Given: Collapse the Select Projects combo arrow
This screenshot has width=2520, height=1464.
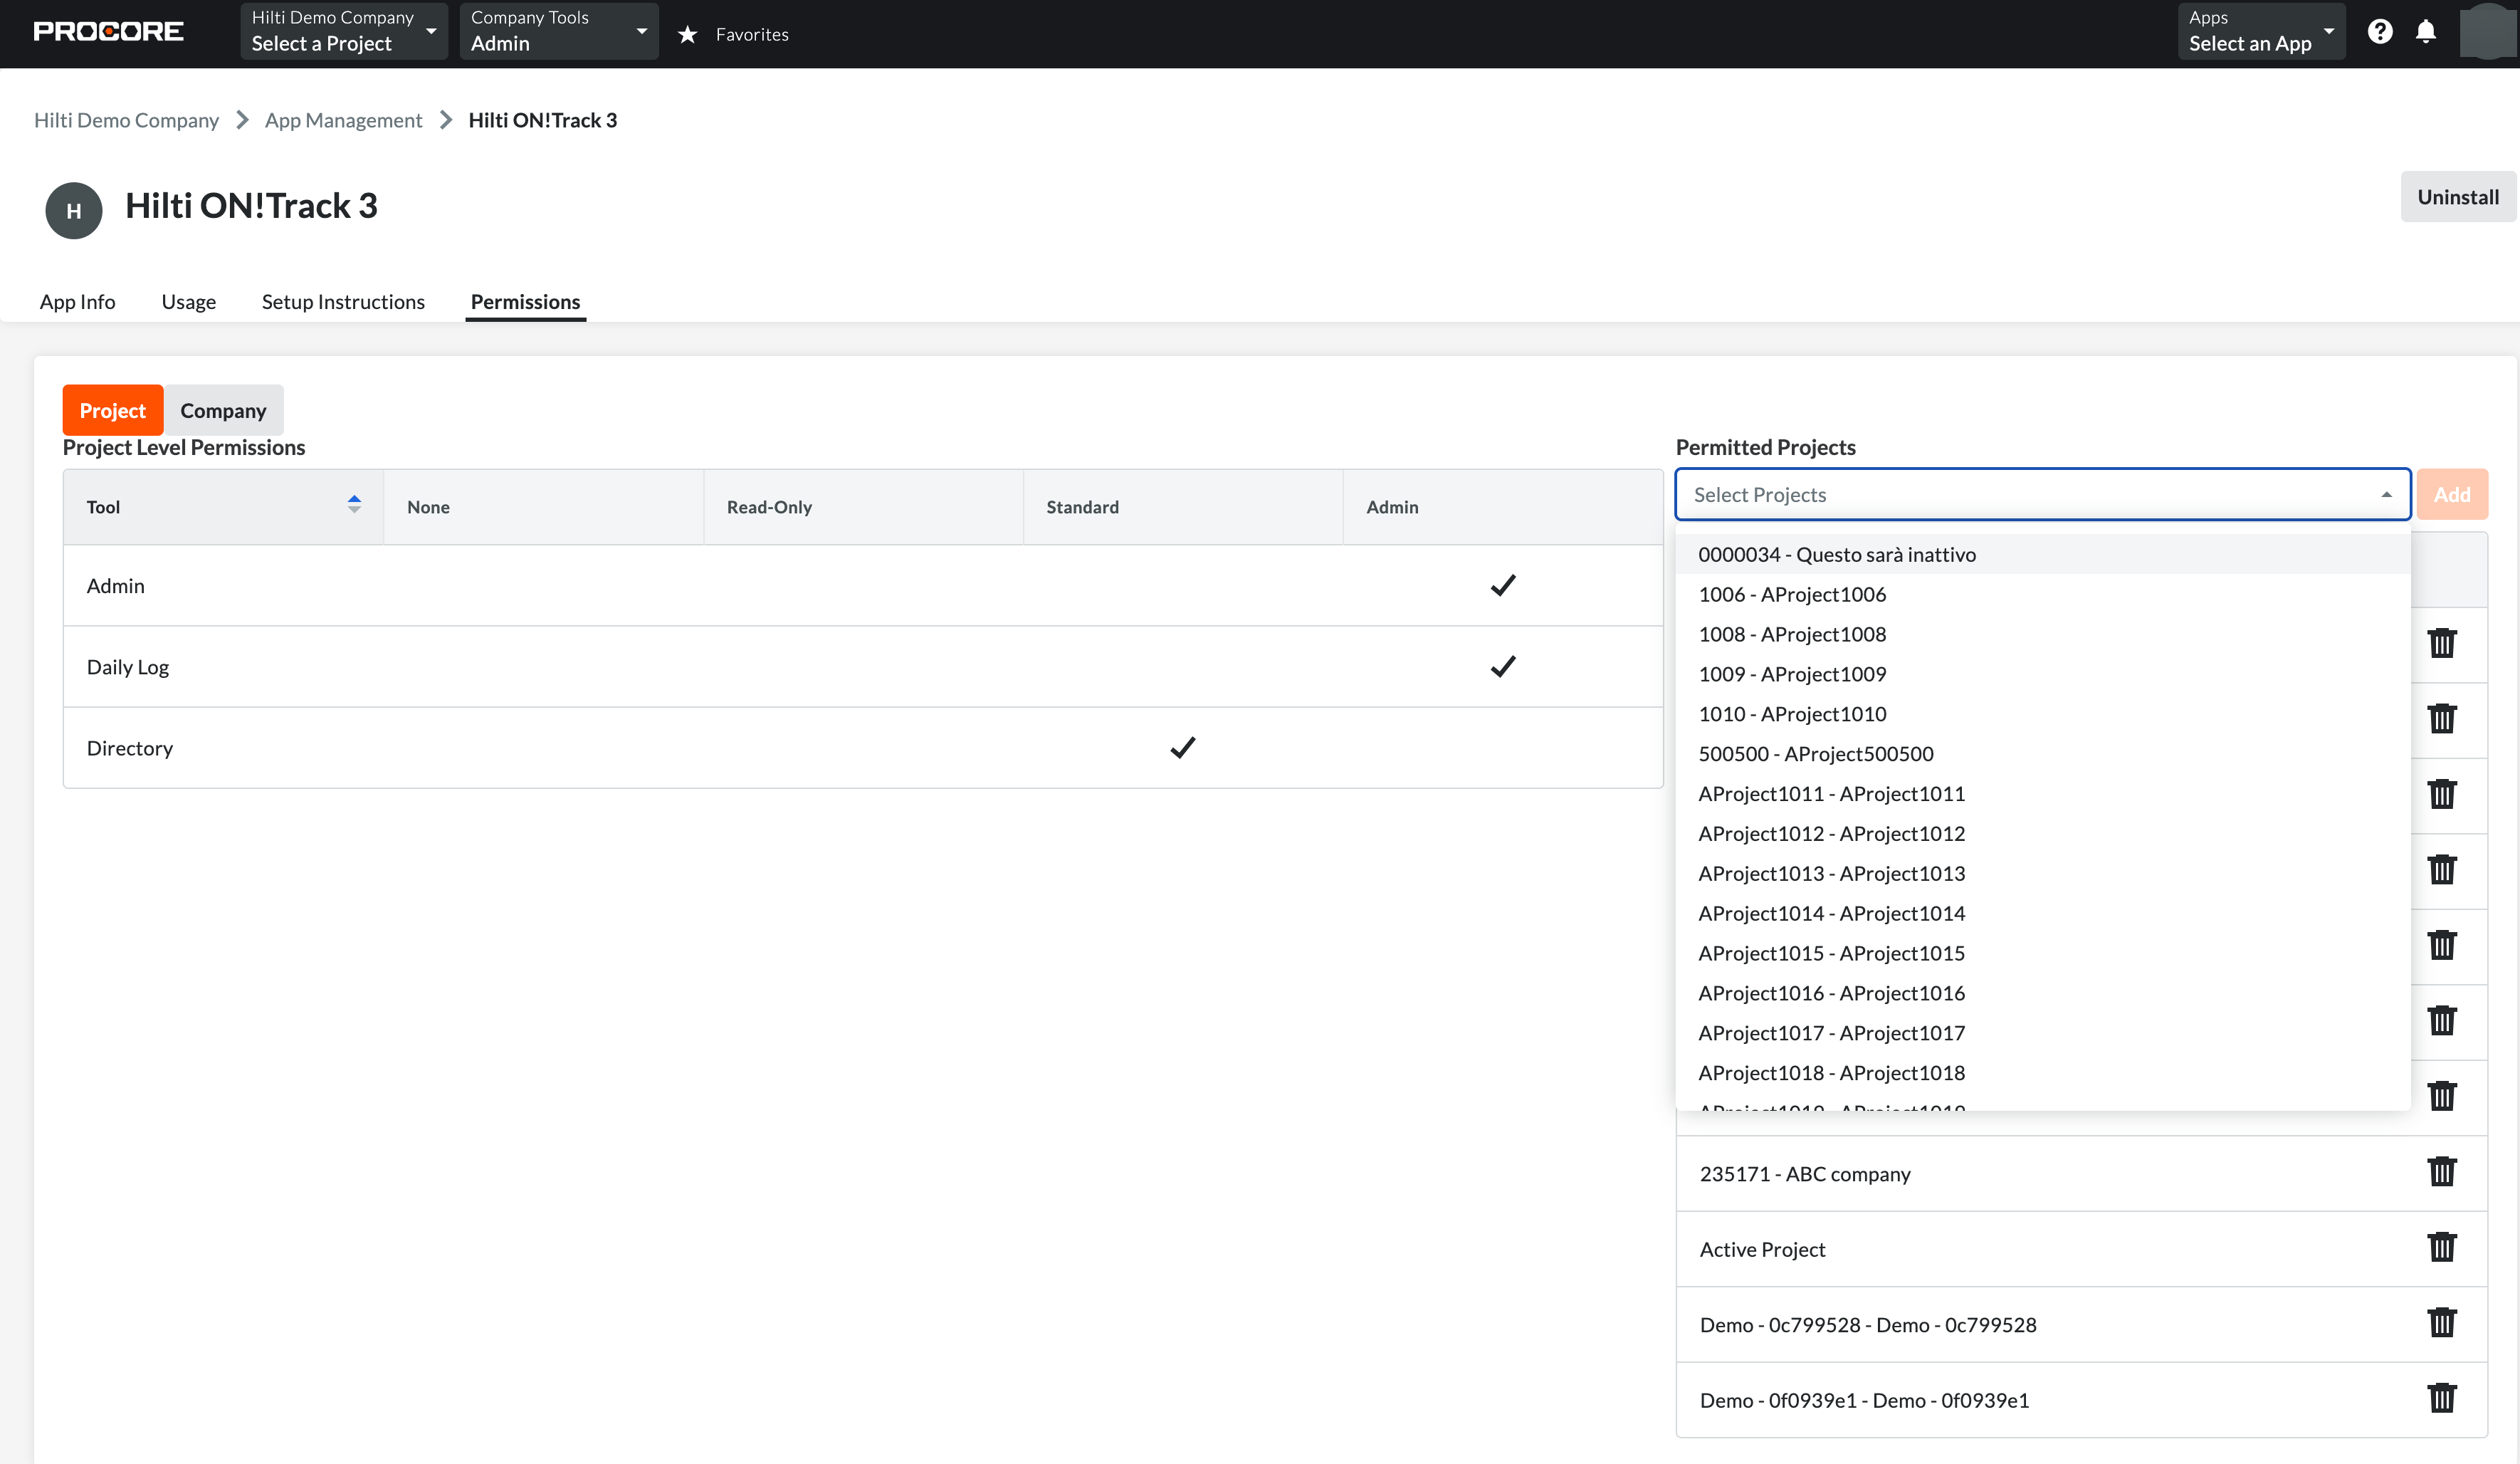Looking at the screenshot, I should click(2387, 495).
